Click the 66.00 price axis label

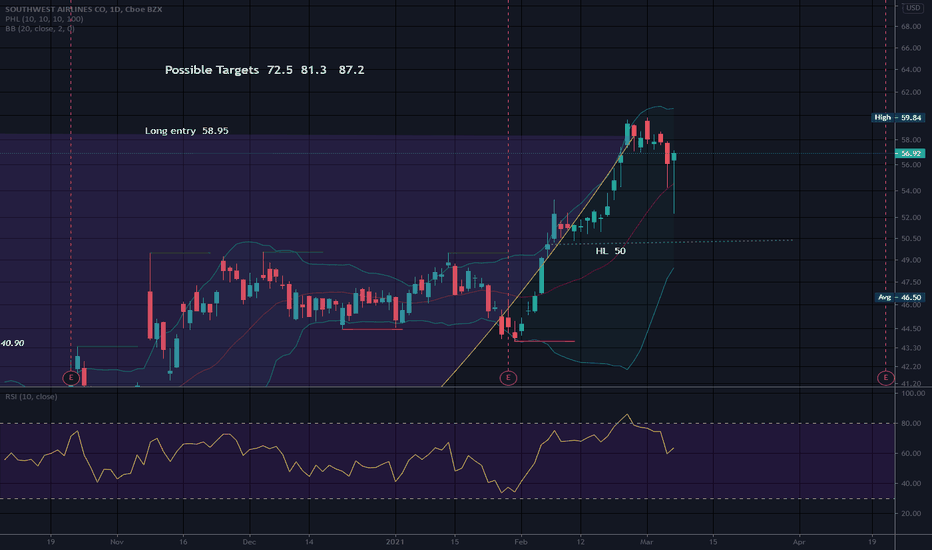[x=911, y=48]
